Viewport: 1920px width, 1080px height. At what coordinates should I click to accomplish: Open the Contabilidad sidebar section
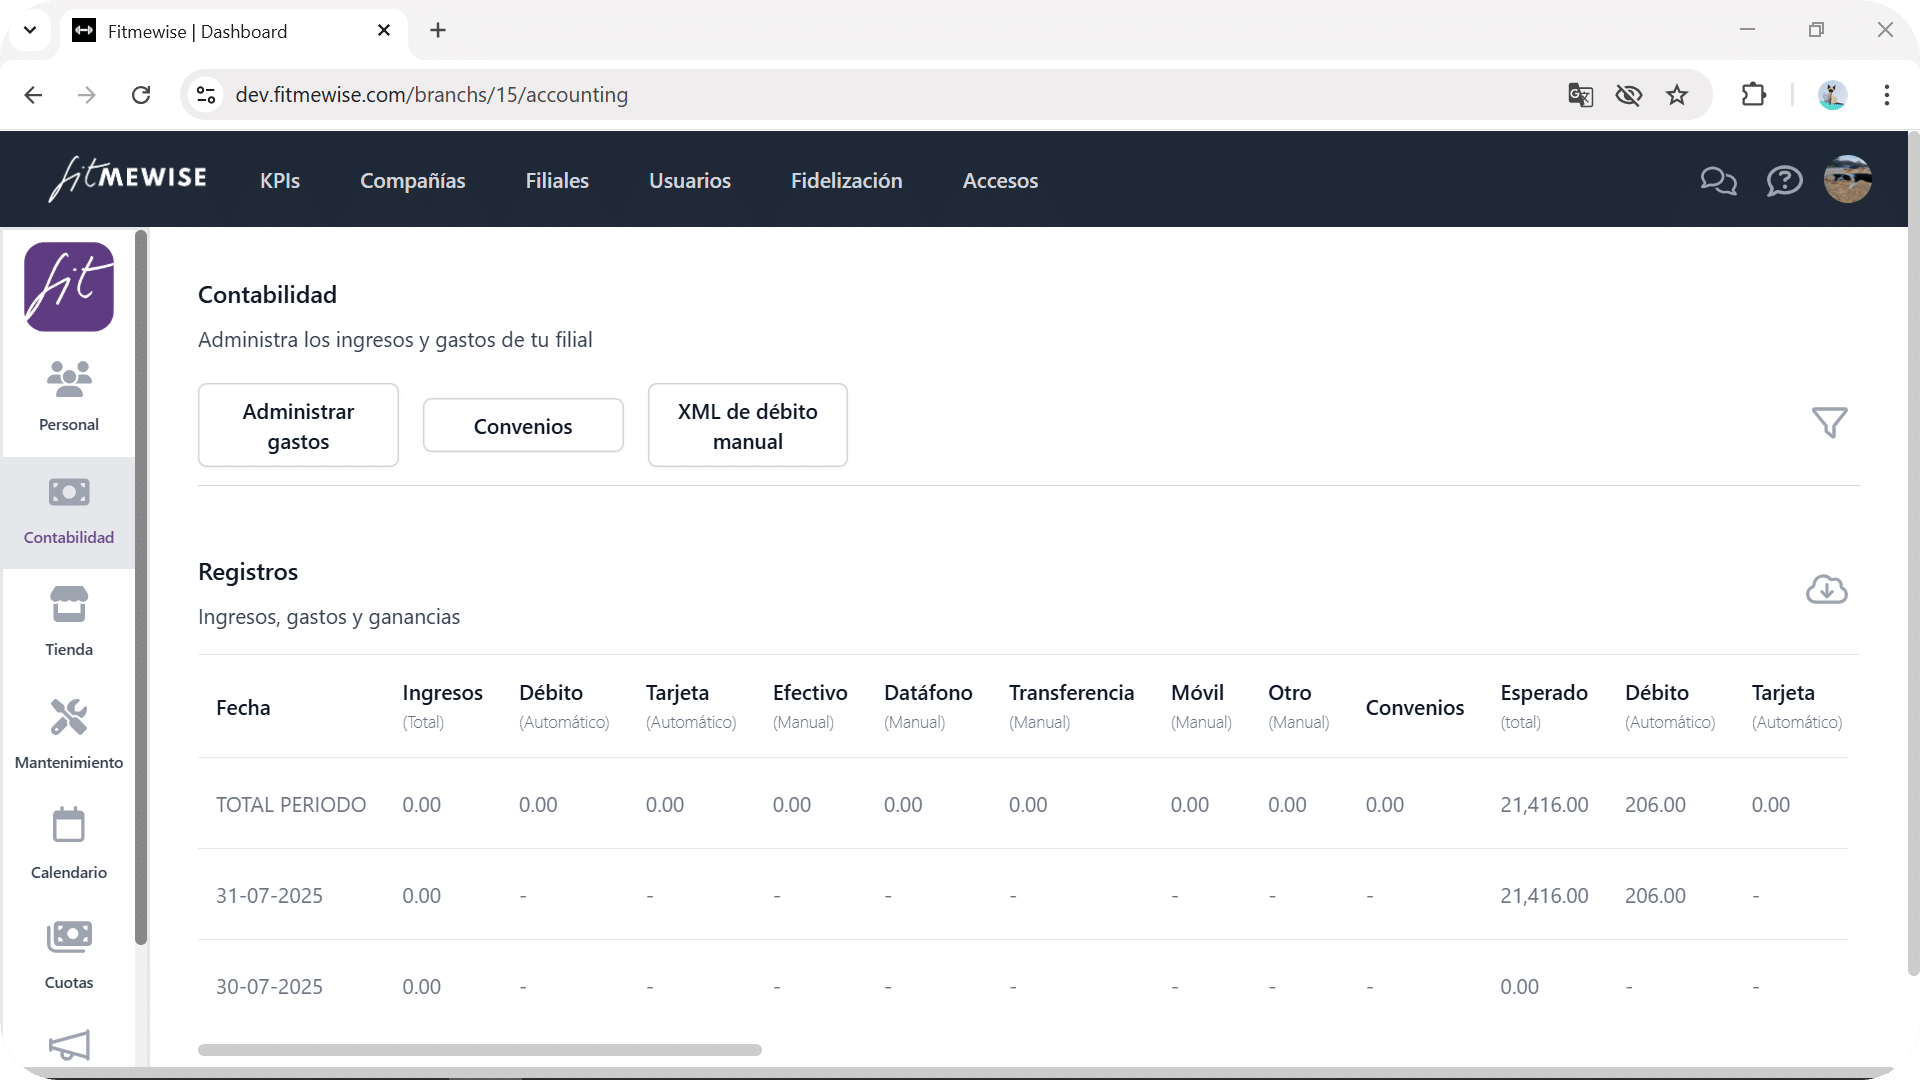(x=69, y=512)
